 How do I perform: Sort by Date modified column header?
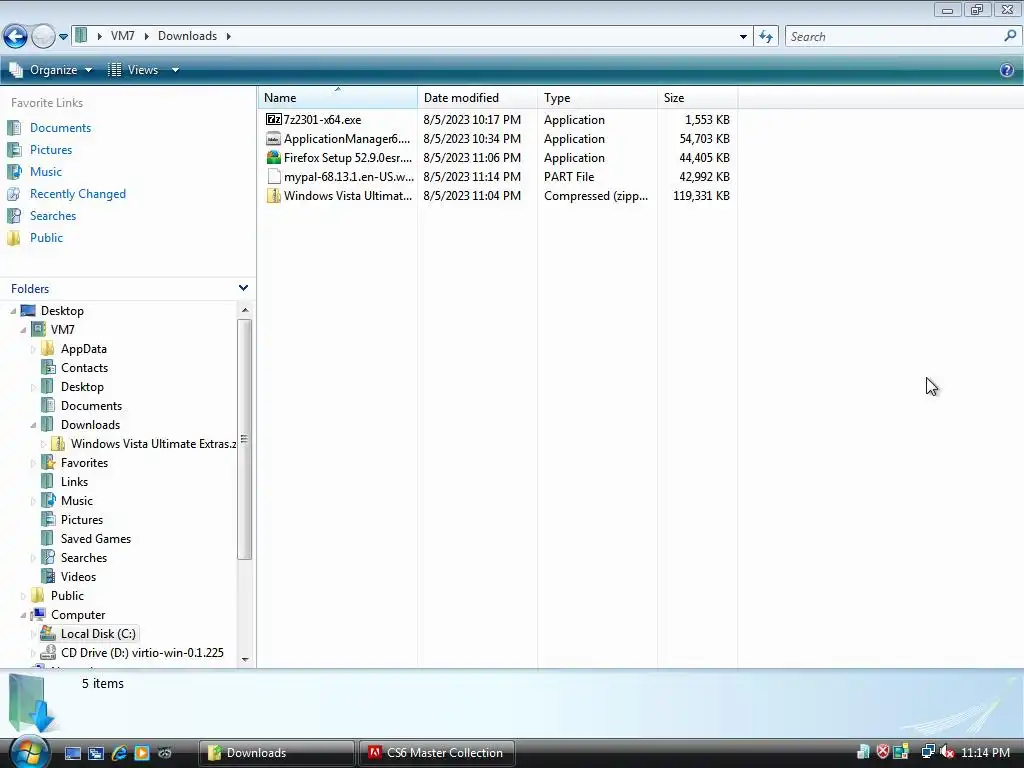point(477,97)
